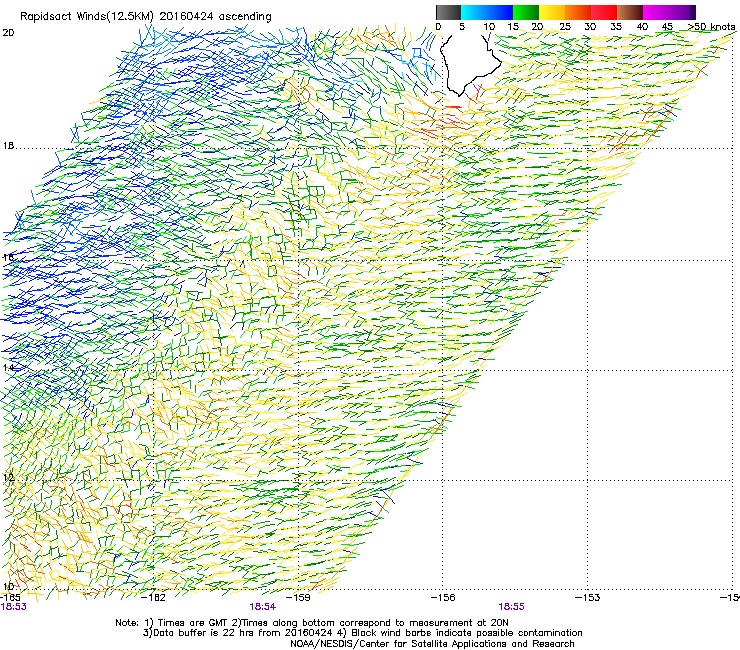The width and height of the screenshot is (740, 650).
Task: Click the purple time label '18:53'
Action: (x=14, y=607)
